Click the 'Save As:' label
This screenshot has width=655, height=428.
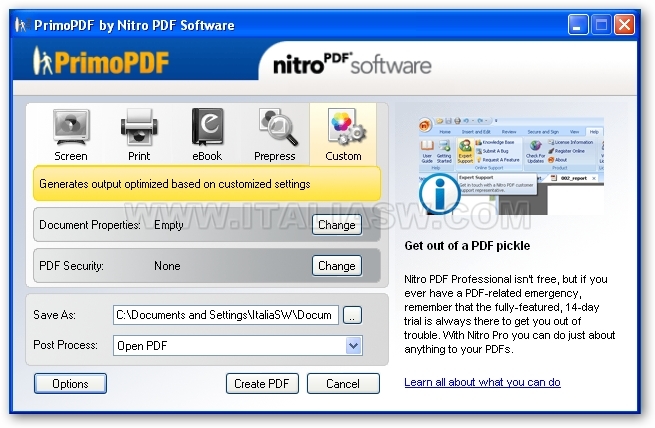click(x=54, y=315)
